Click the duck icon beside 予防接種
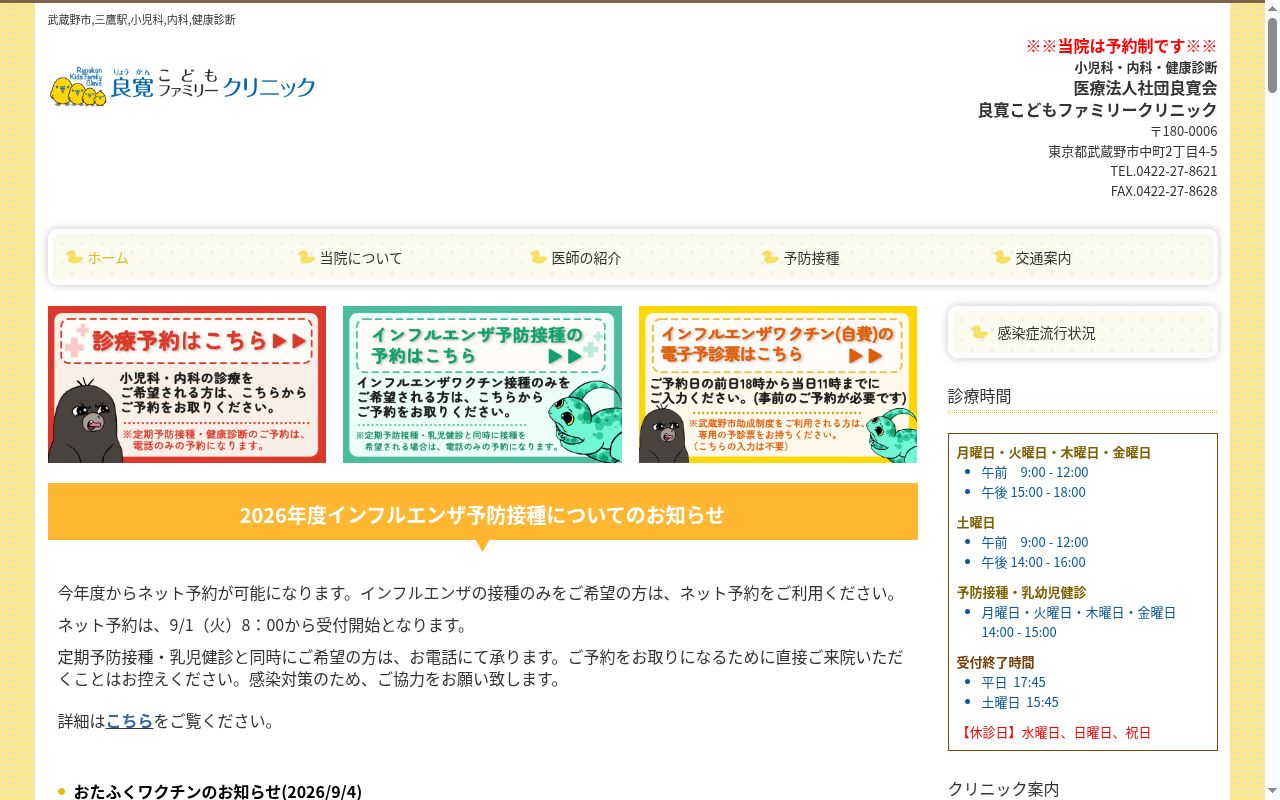The height and width of the screenshot is (800, 1280). coord(770,257)
